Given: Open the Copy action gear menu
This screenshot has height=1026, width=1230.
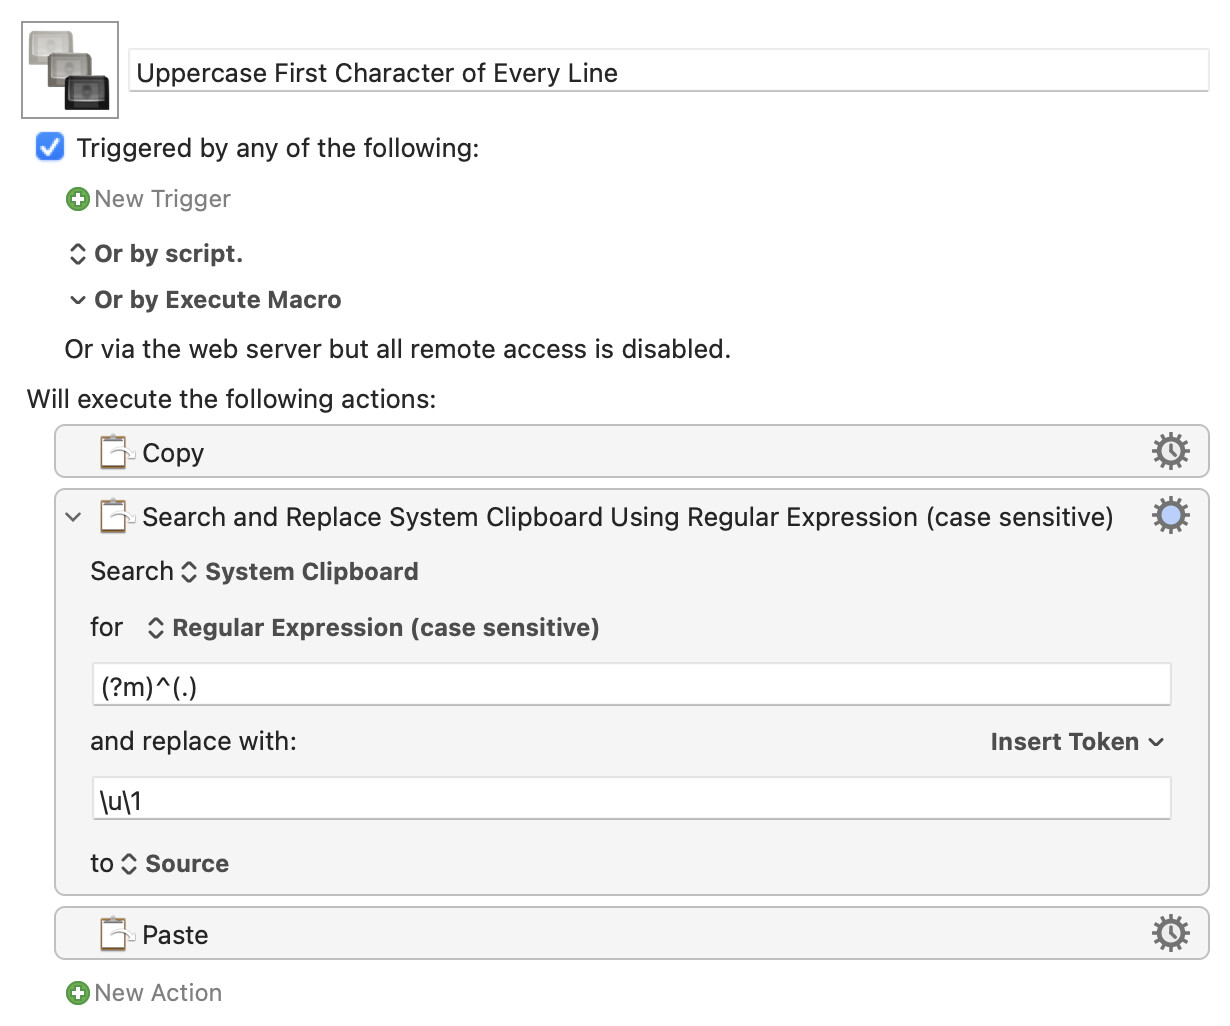Looking at the screenshot, I should 1170,452.
